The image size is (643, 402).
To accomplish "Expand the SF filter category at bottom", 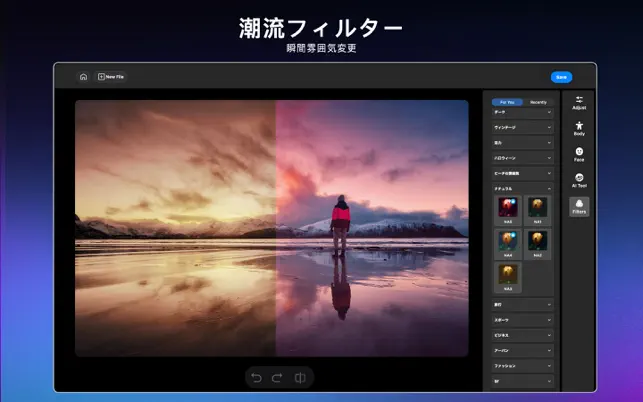I will 522,381.
